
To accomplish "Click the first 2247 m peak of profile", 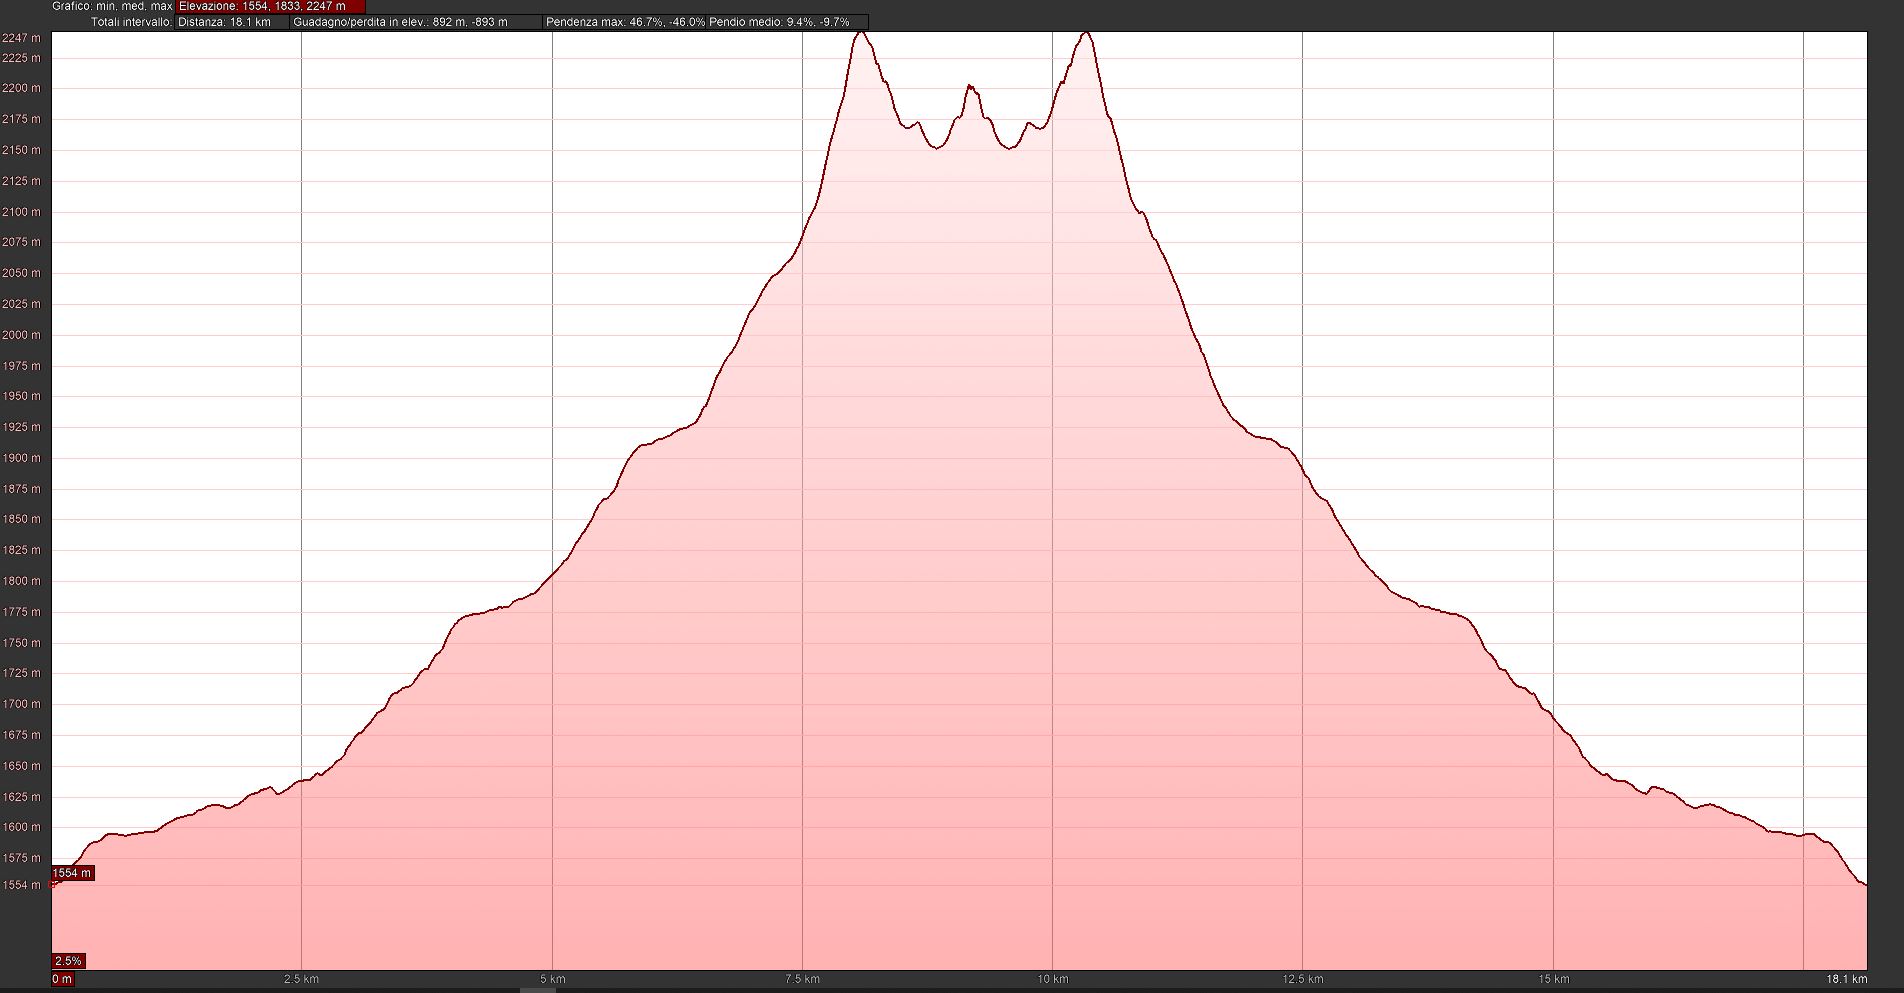I will [861, 33].
